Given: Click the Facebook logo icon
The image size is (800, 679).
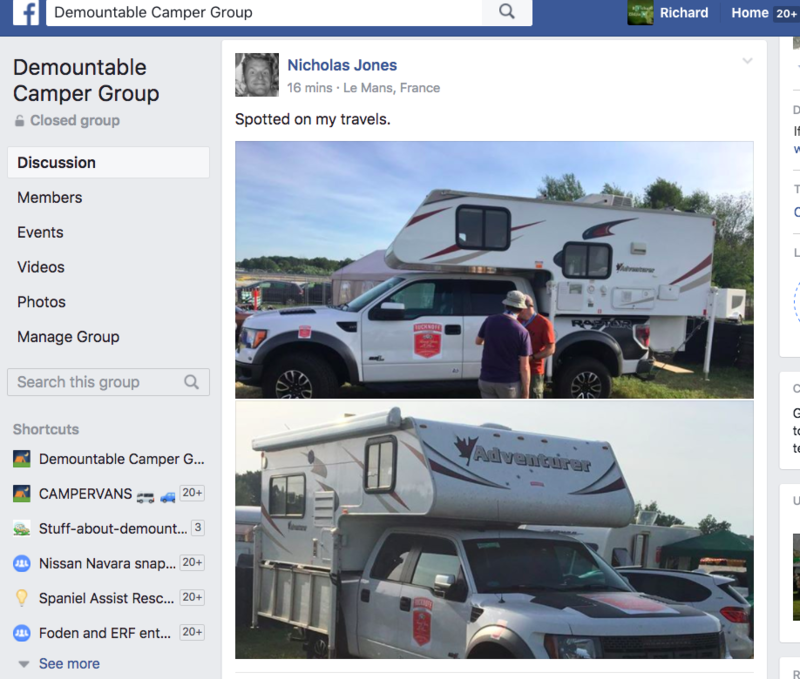Looking at the screenshot, I should (26, 12).
